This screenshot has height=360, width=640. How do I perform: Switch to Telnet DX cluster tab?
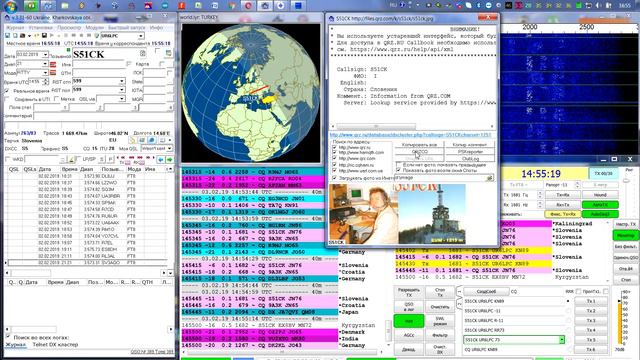(x=55, y=344)
